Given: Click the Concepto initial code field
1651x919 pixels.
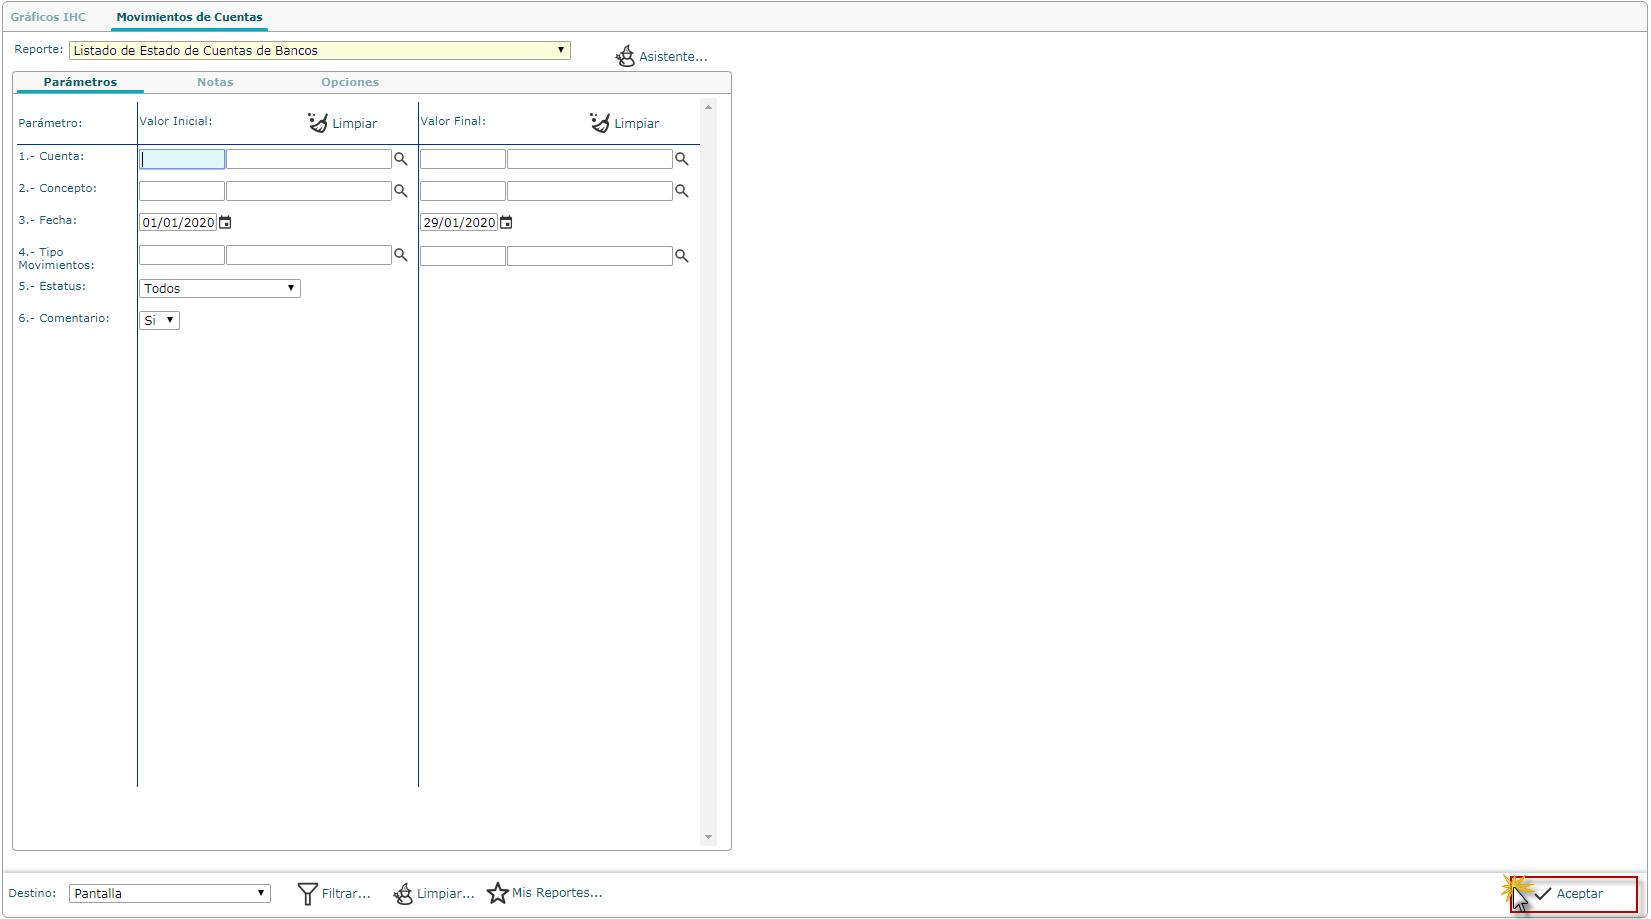Looking at the screenshot, I should (182, 191).
